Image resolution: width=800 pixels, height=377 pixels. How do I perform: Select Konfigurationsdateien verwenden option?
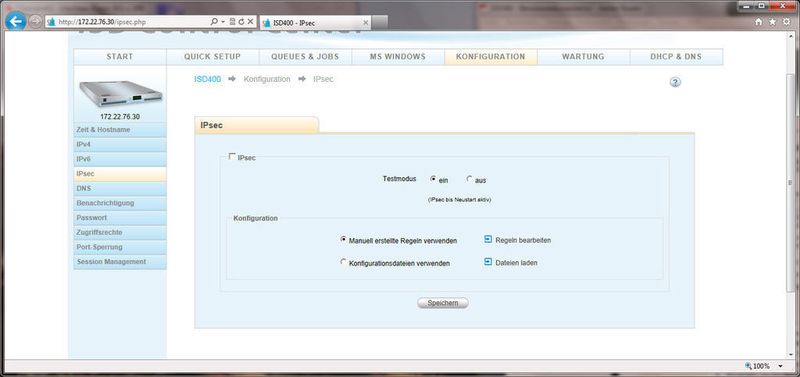[x=343, y=262]
